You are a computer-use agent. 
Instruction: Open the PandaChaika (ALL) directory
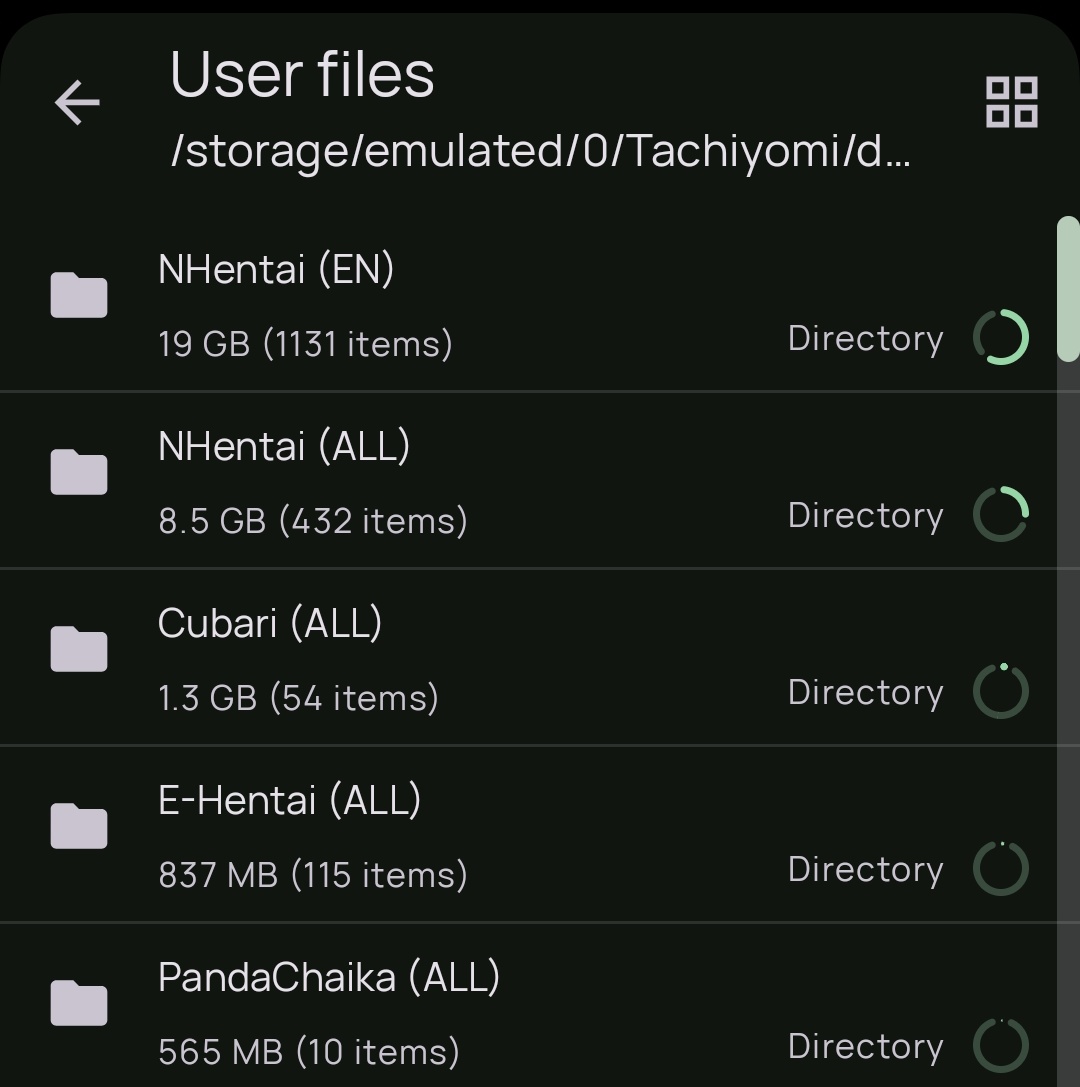pyautogui.click(x=329, y=977)
